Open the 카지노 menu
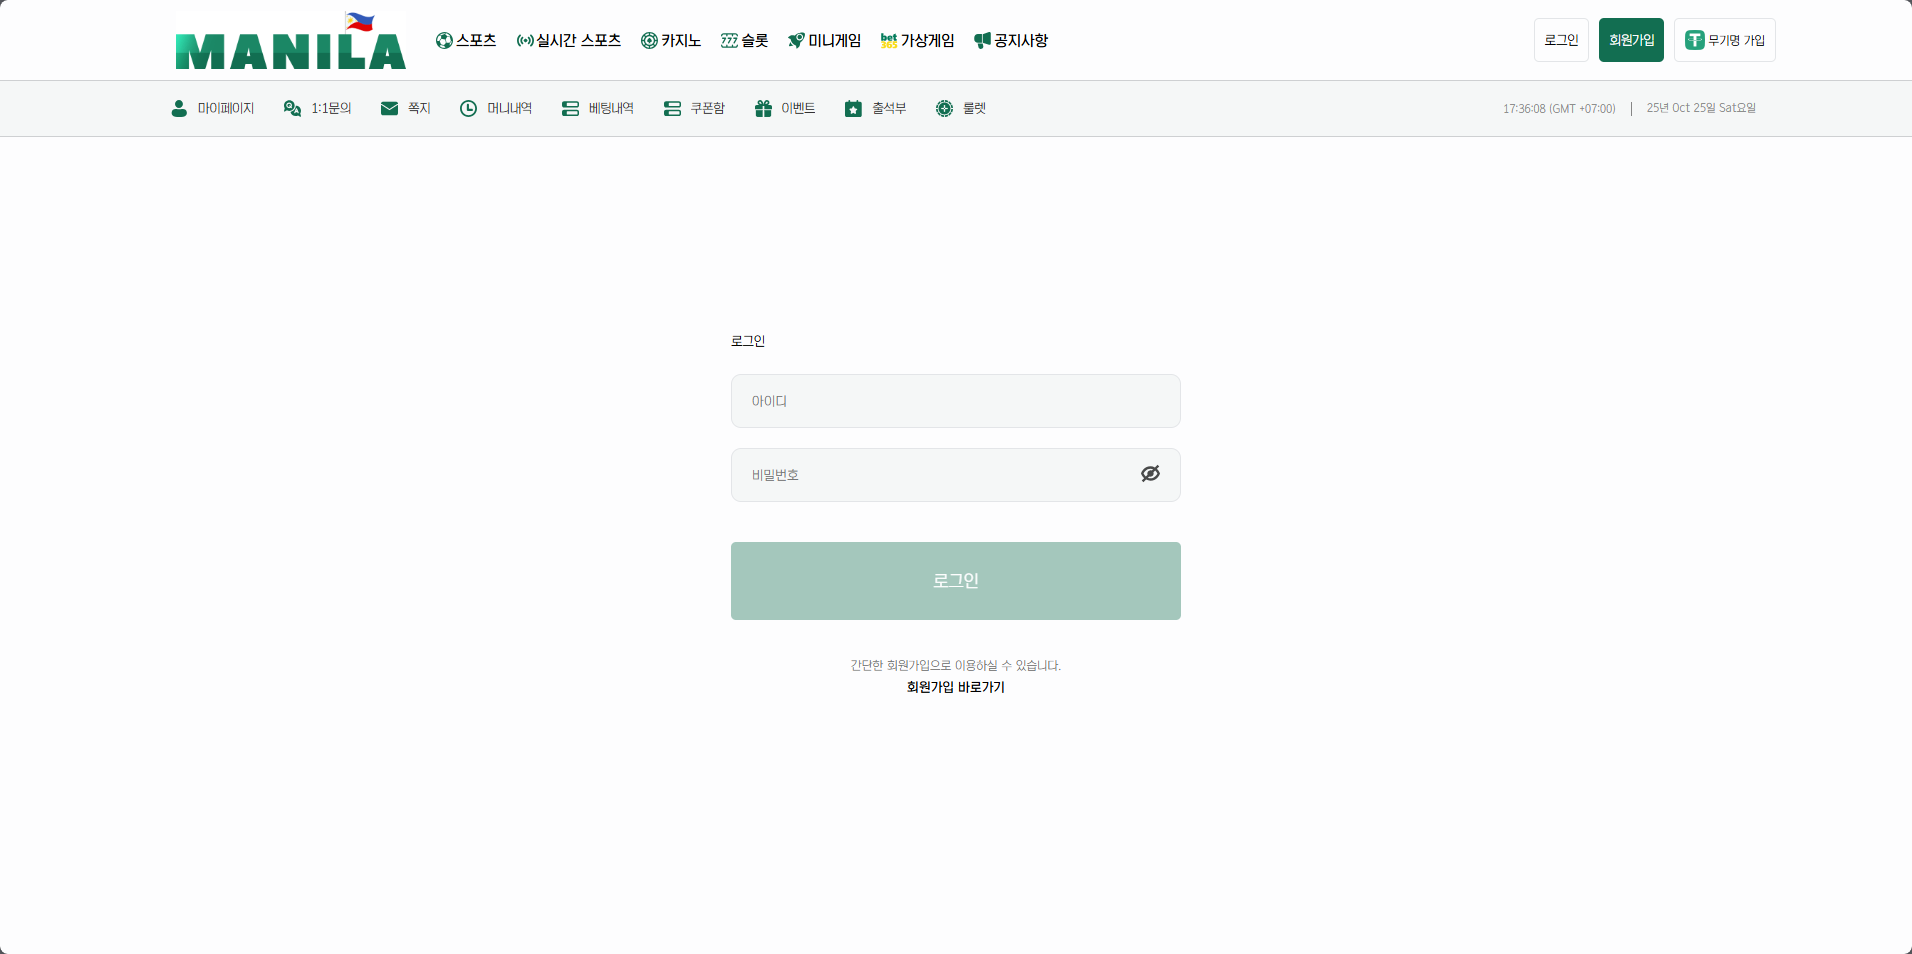Screen dimensions: 1912x954 point(671,40)
